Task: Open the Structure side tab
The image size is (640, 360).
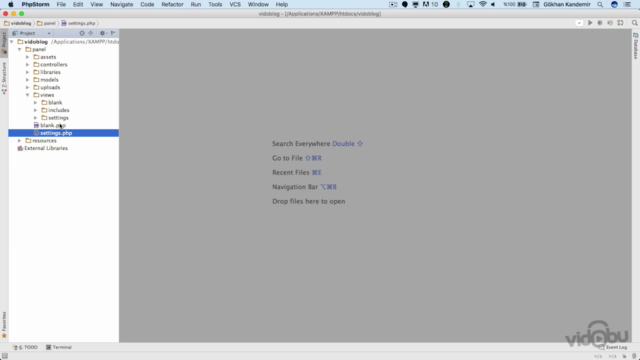Action: tap(4, 78)
